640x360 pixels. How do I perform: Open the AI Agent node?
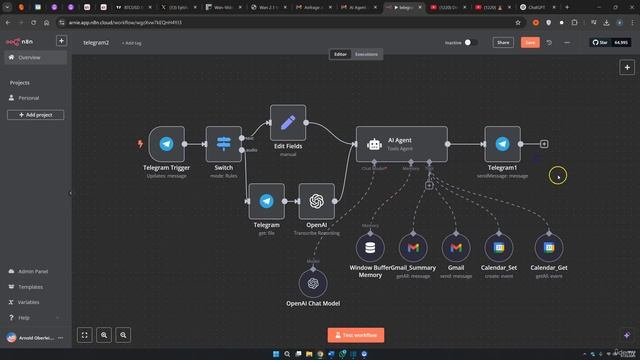pyautogui.click(x=402, y=144)
